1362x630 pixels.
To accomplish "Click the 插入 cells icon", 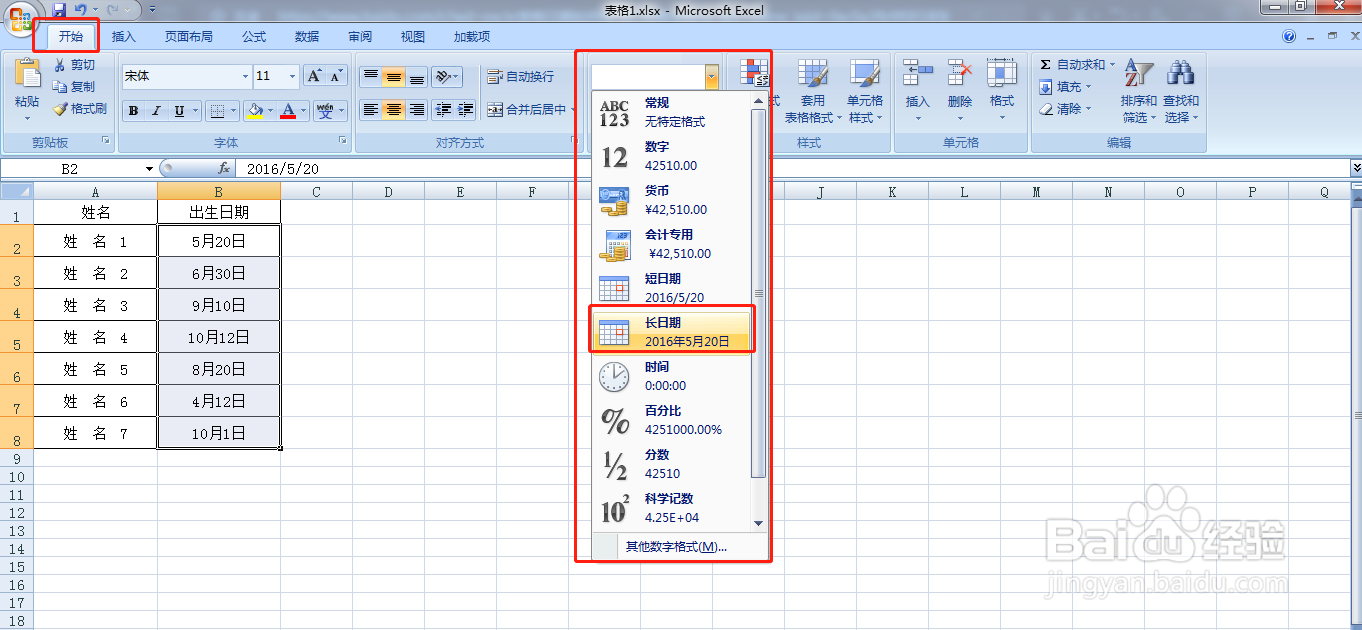I will click(x=917, y=72).
